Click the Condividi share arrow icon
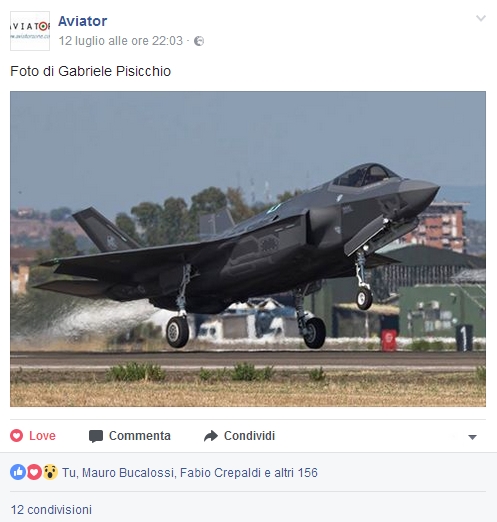The image size is (497, 522). [211, 436]
